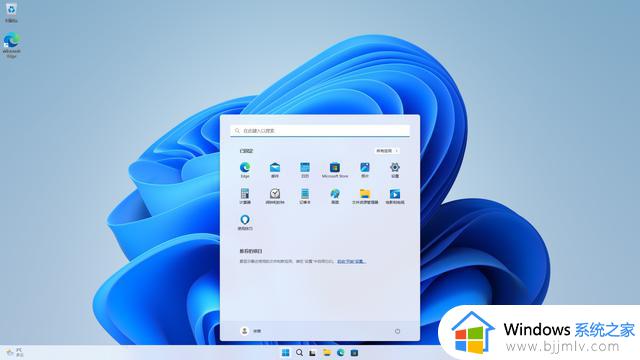Click the Start menu search box
This screenshot has width=640, height=360.
(320, 131)
